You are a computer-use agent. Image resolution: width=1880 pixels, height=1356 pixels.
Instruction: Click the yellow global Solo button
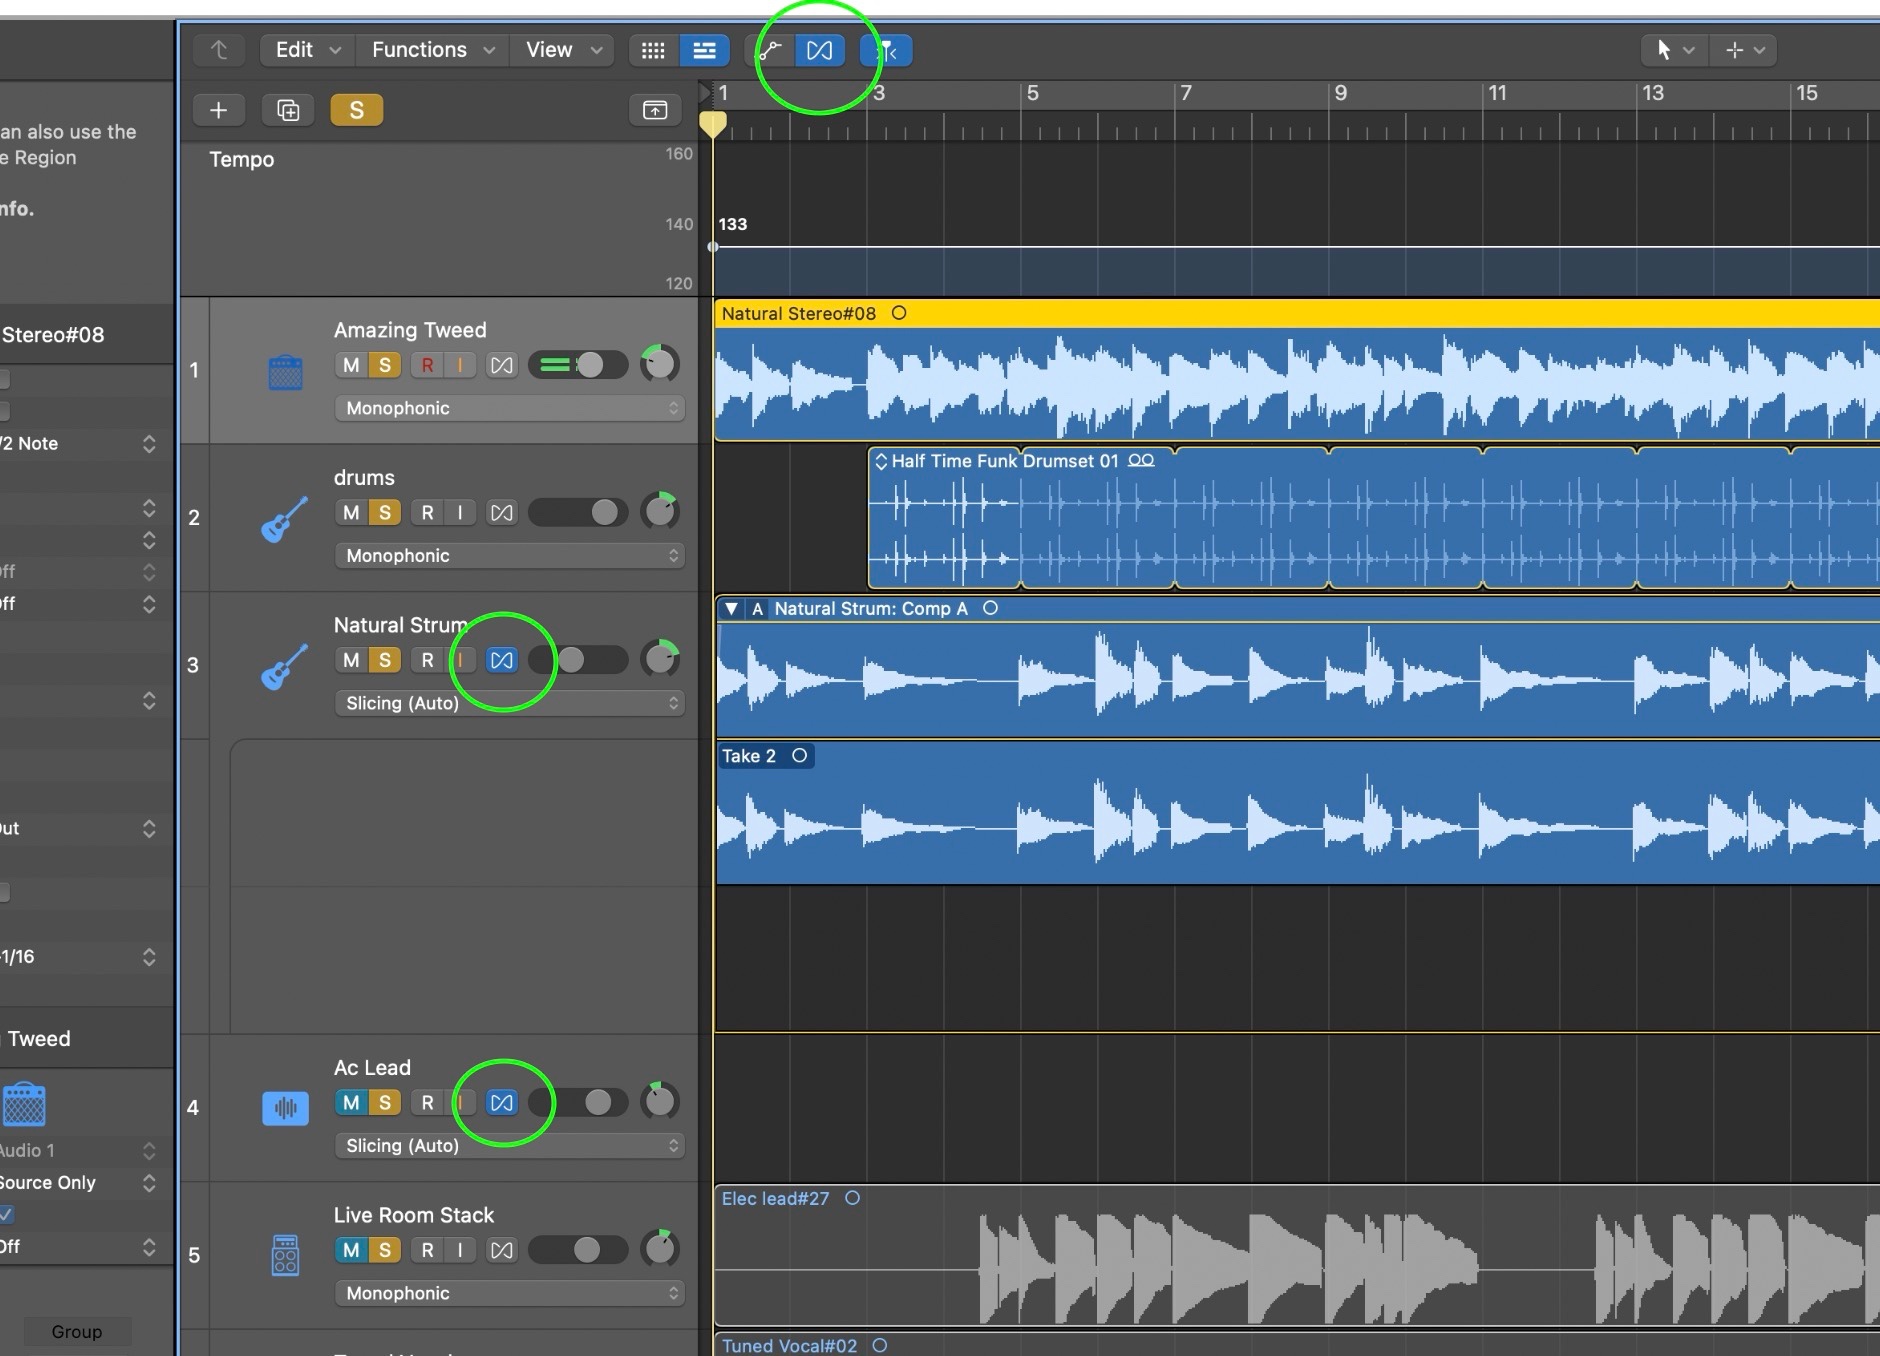point(356,110)
